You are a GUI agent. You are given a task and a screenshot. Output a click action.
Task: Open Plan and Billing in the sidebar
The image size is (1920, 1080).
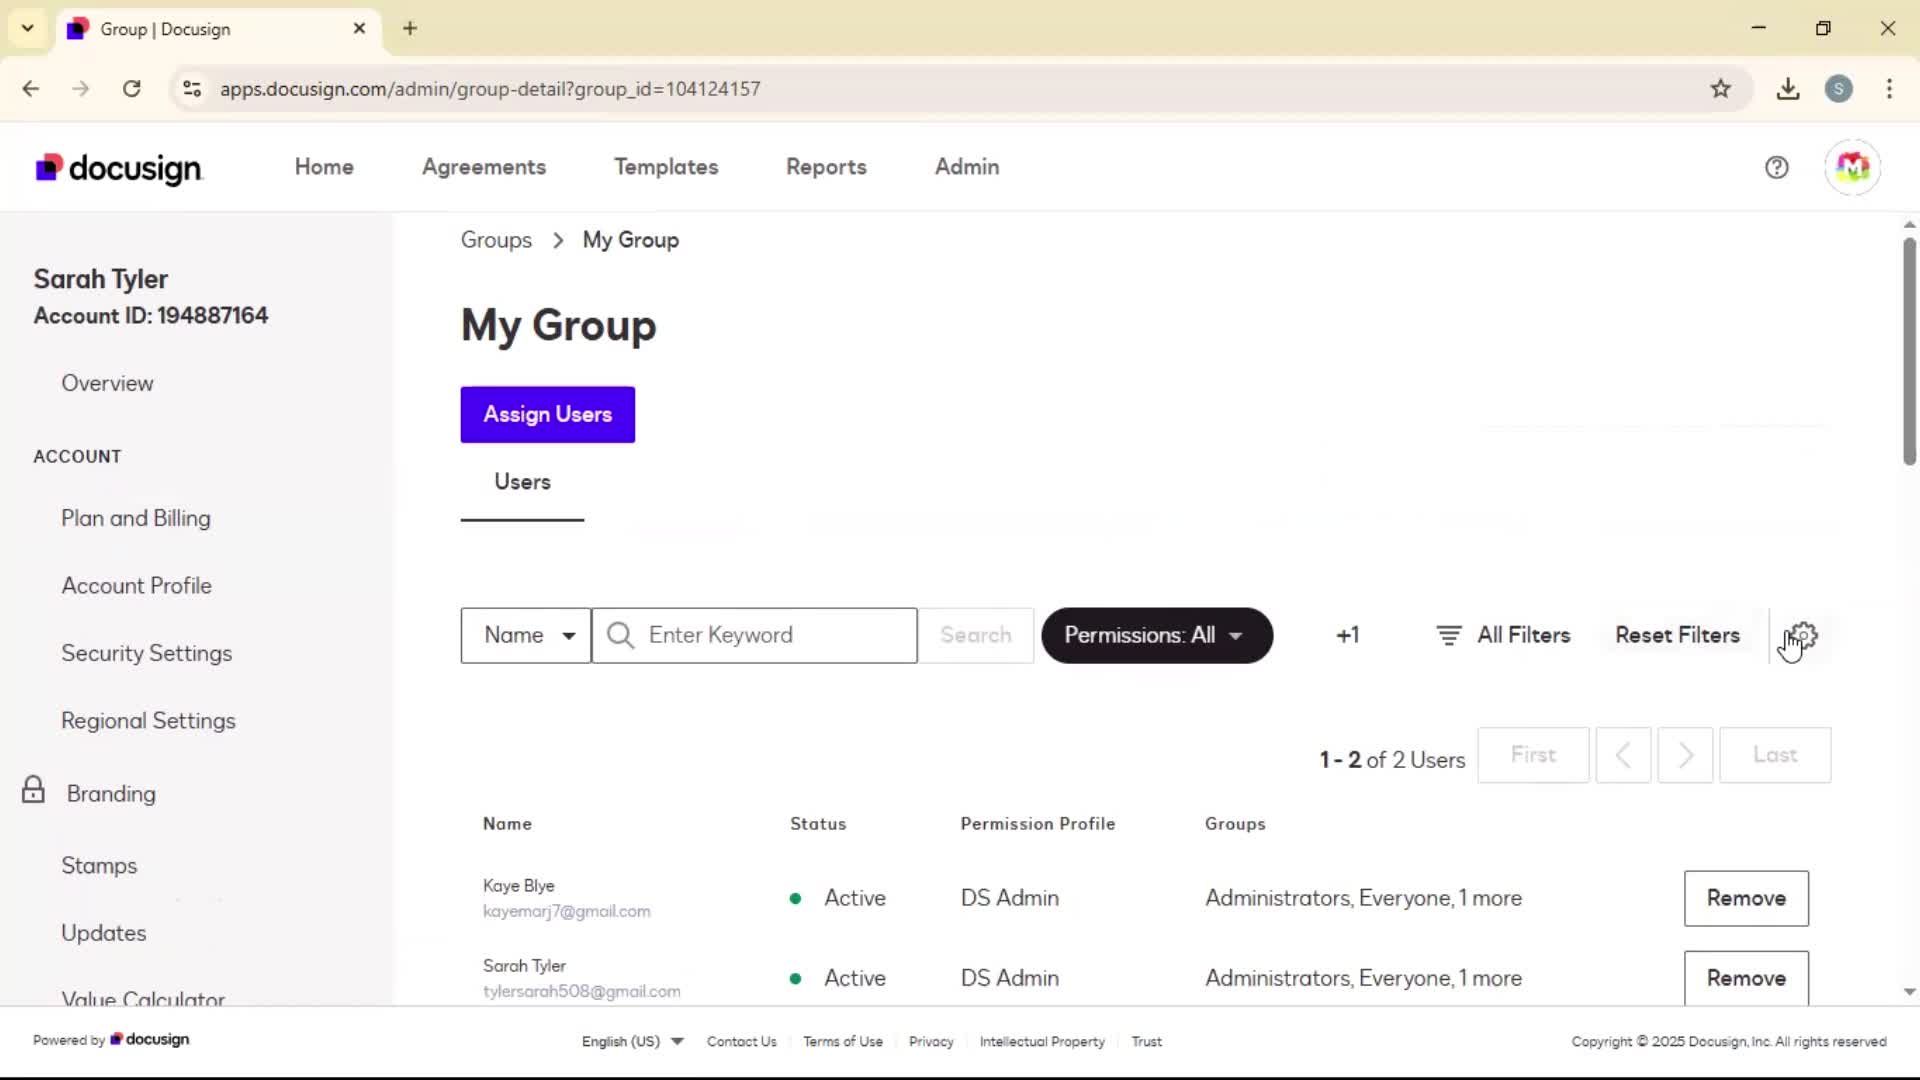[x=136, y=518]
